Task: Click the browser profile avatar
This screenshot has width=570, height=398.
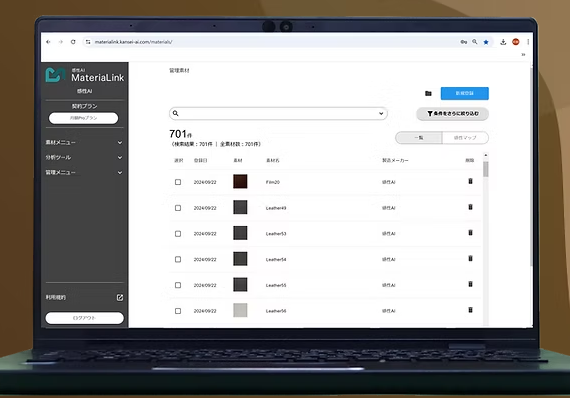Action: point(515,42)
